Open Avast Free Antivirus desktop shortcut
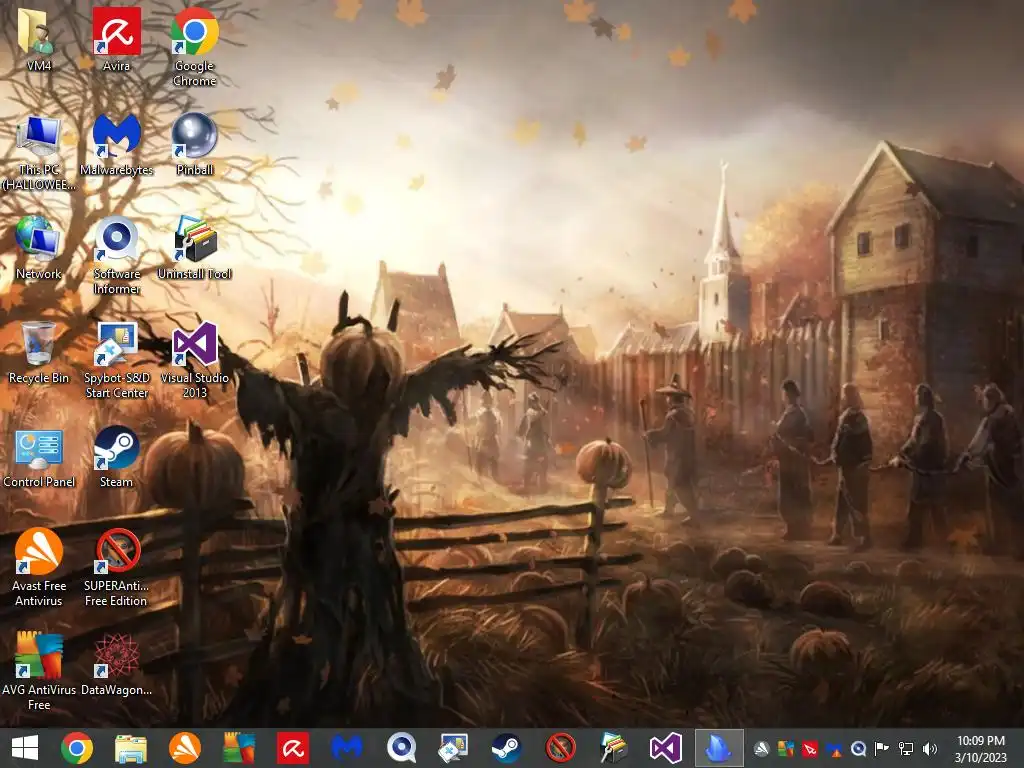Image resolution: width=1024 pixels, height=768 pixels. [39, 568]
